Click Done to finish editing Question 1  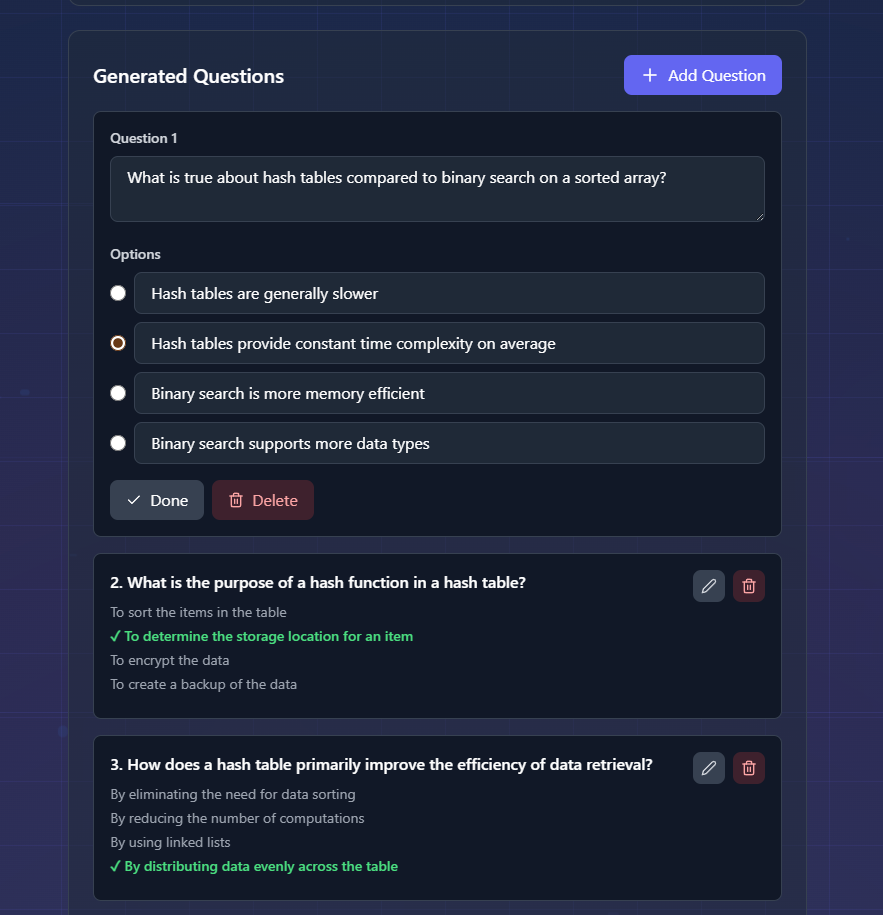157,500
